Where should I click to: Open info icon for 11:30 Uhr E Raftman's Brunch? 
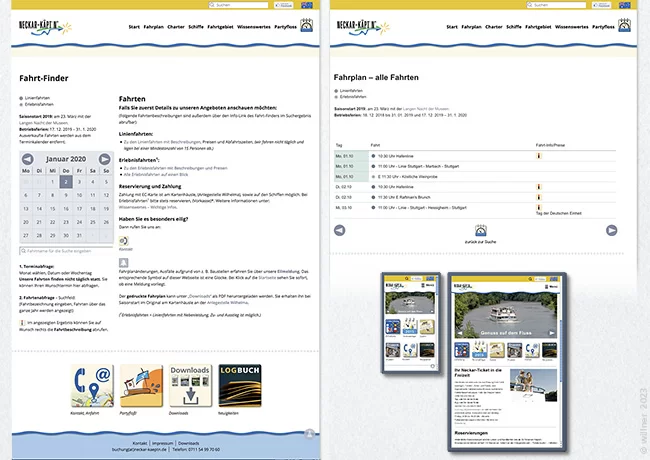tap(539, 197)
